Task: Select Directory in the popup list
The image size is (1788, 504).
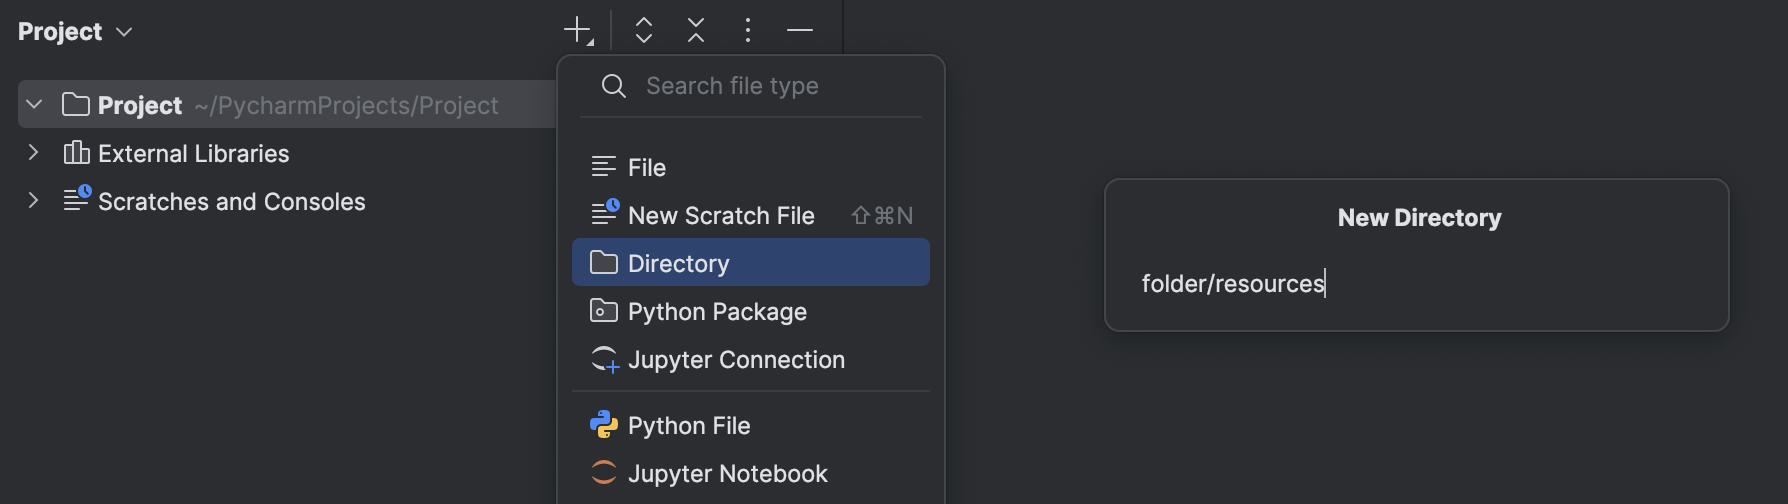Action: click(x=679, y=264)
